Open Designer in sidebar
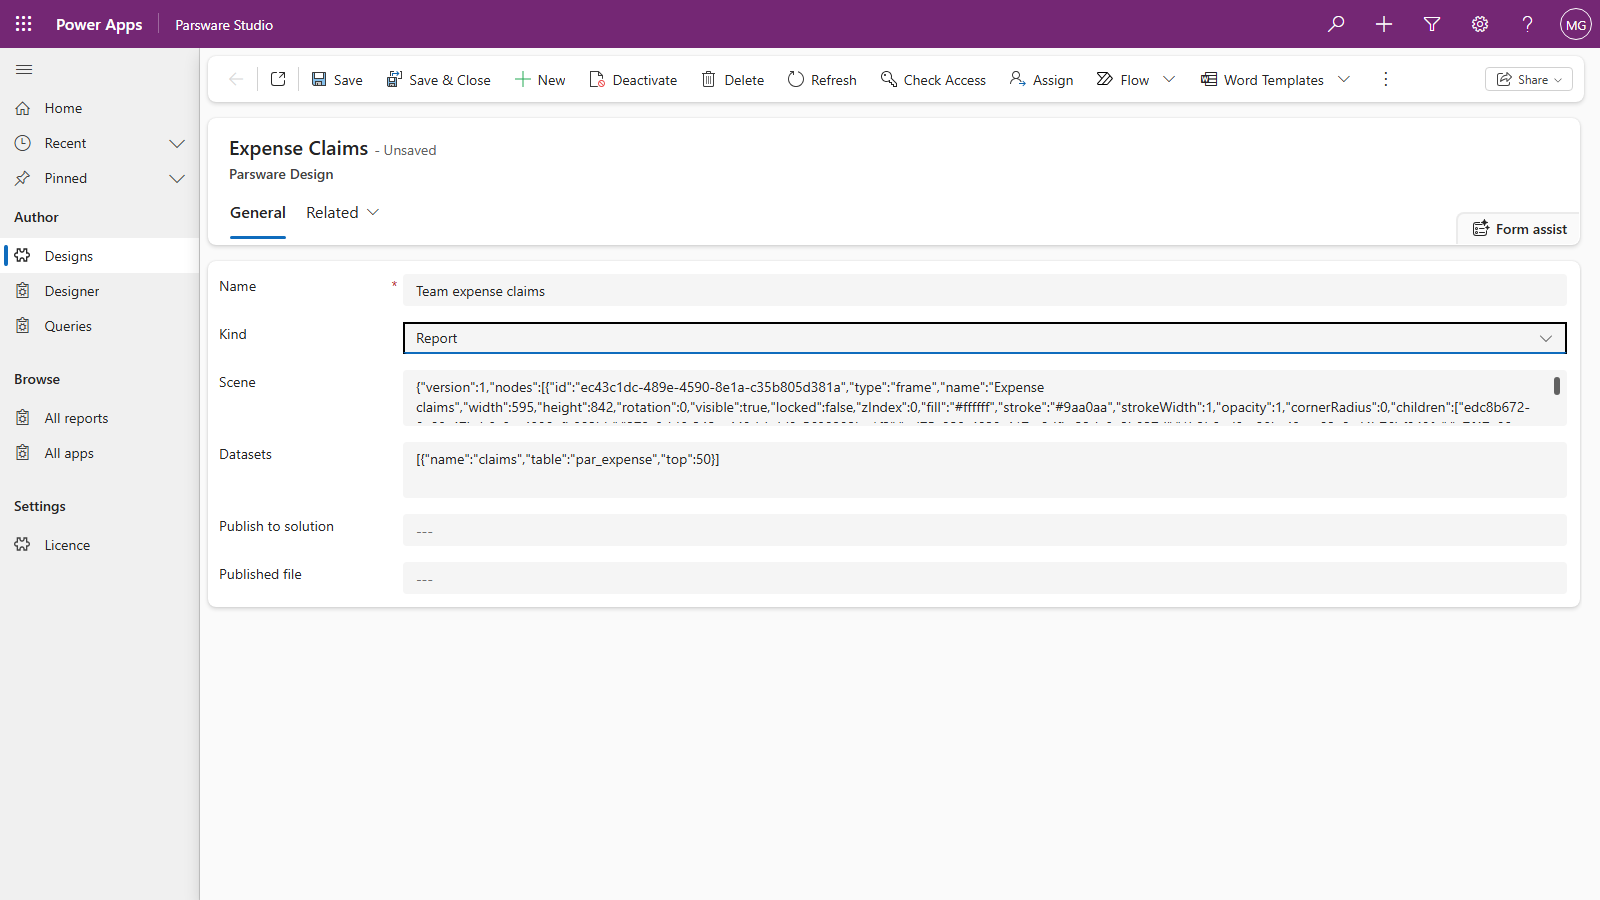 point(100,291)
